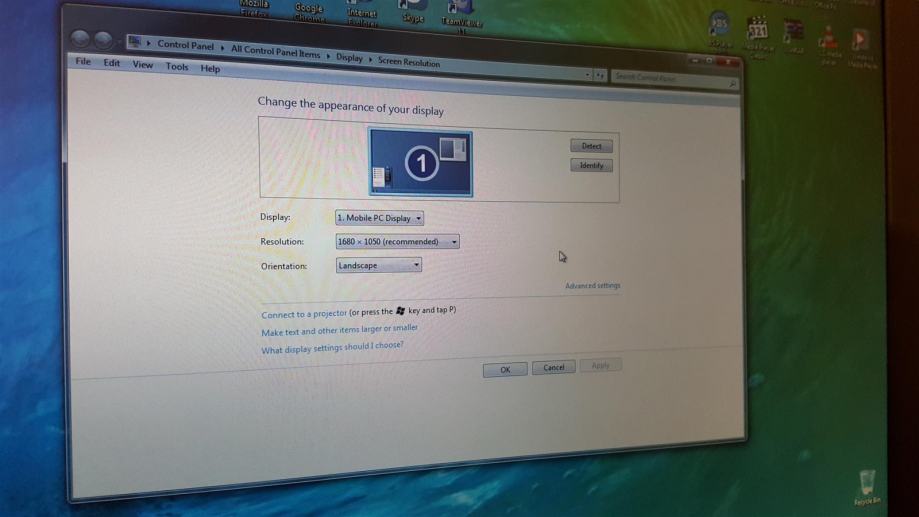Expand arrow after Display breadcrumb
919x517 pixels.
click(370, 59)
